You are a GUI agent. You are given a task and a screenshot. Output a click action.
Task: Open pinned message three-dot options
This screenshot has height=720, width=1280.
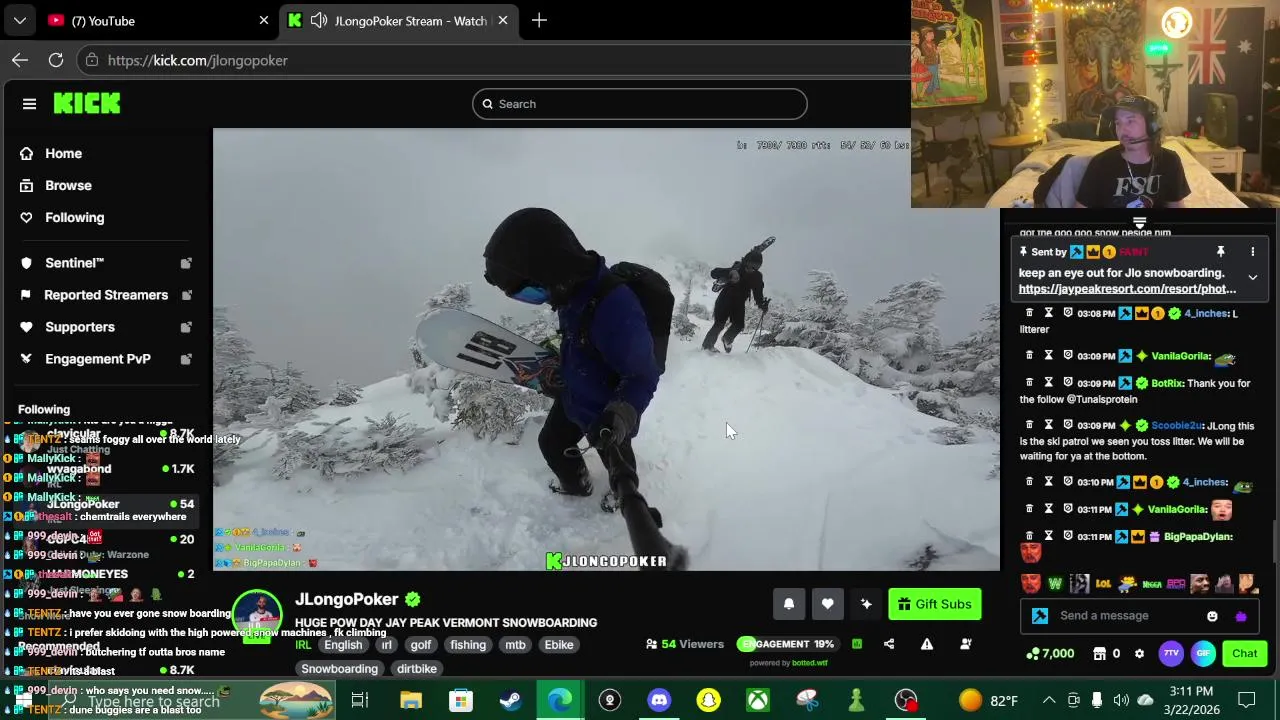[x=1252, y=252]
